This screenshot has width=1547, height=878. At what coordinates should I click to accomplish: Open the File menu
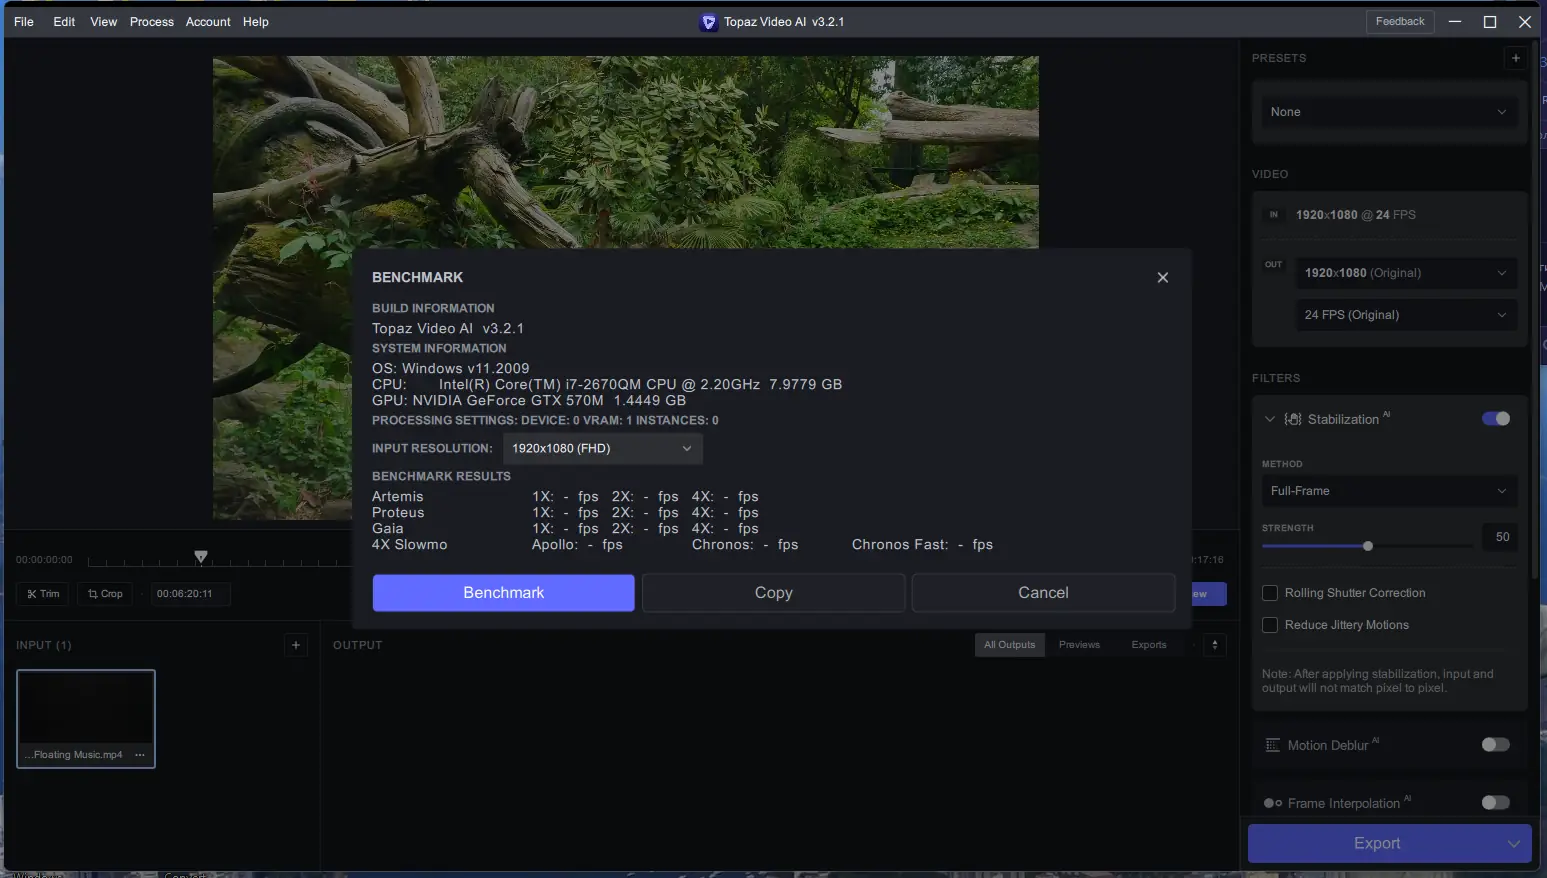pos(24,22)
